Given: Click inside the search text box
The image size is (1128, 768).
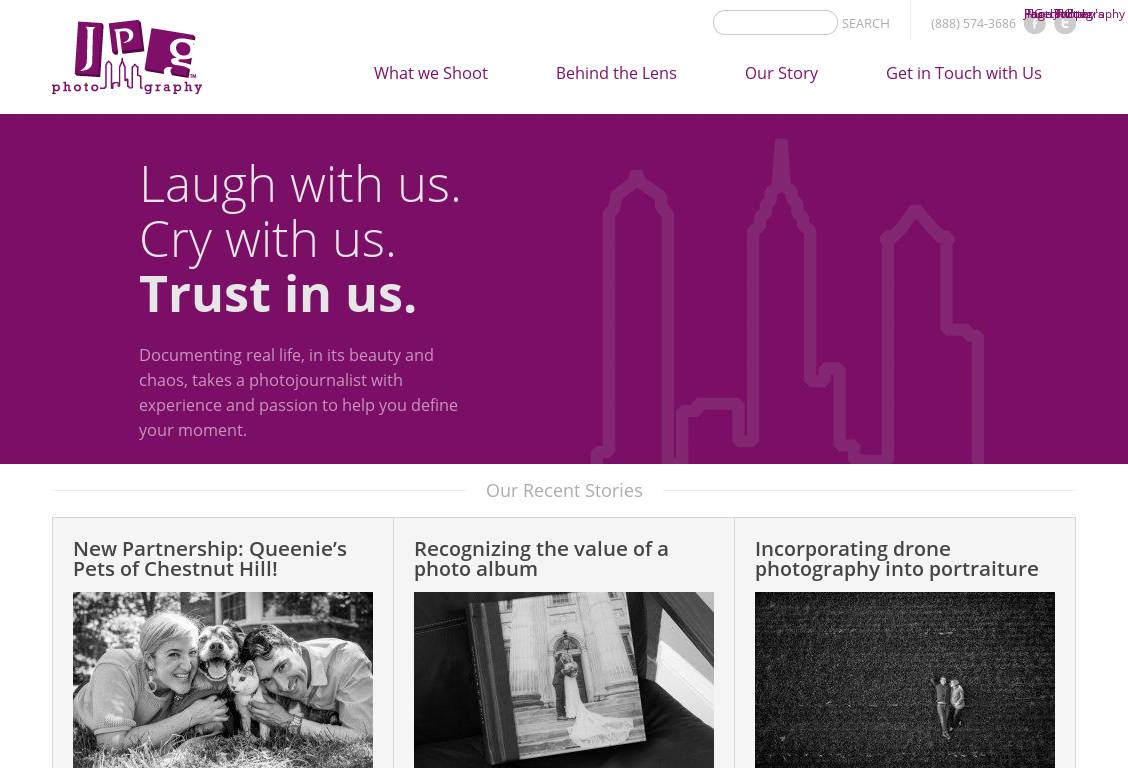Looking at the screenshot, I should 775,23.
